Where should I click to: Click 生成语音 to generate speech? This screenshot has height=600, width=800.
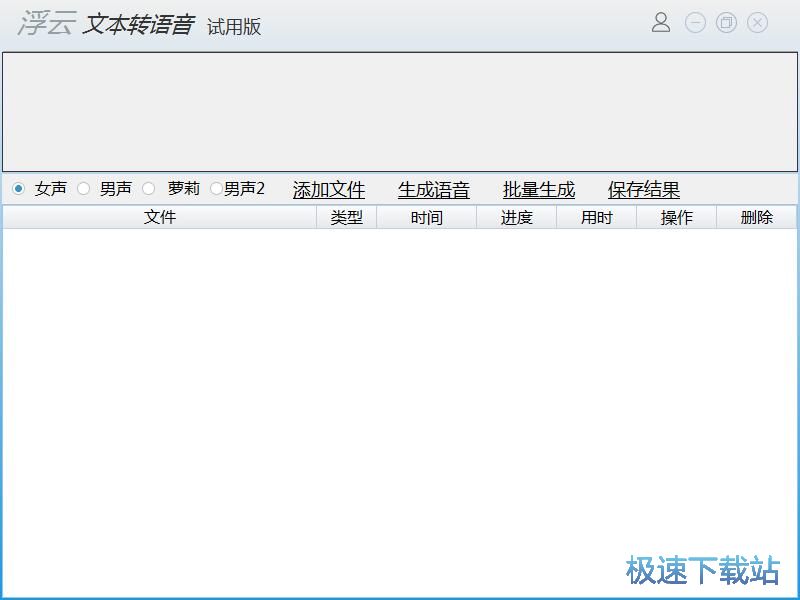pyautogui.click(x=434, y=190)
